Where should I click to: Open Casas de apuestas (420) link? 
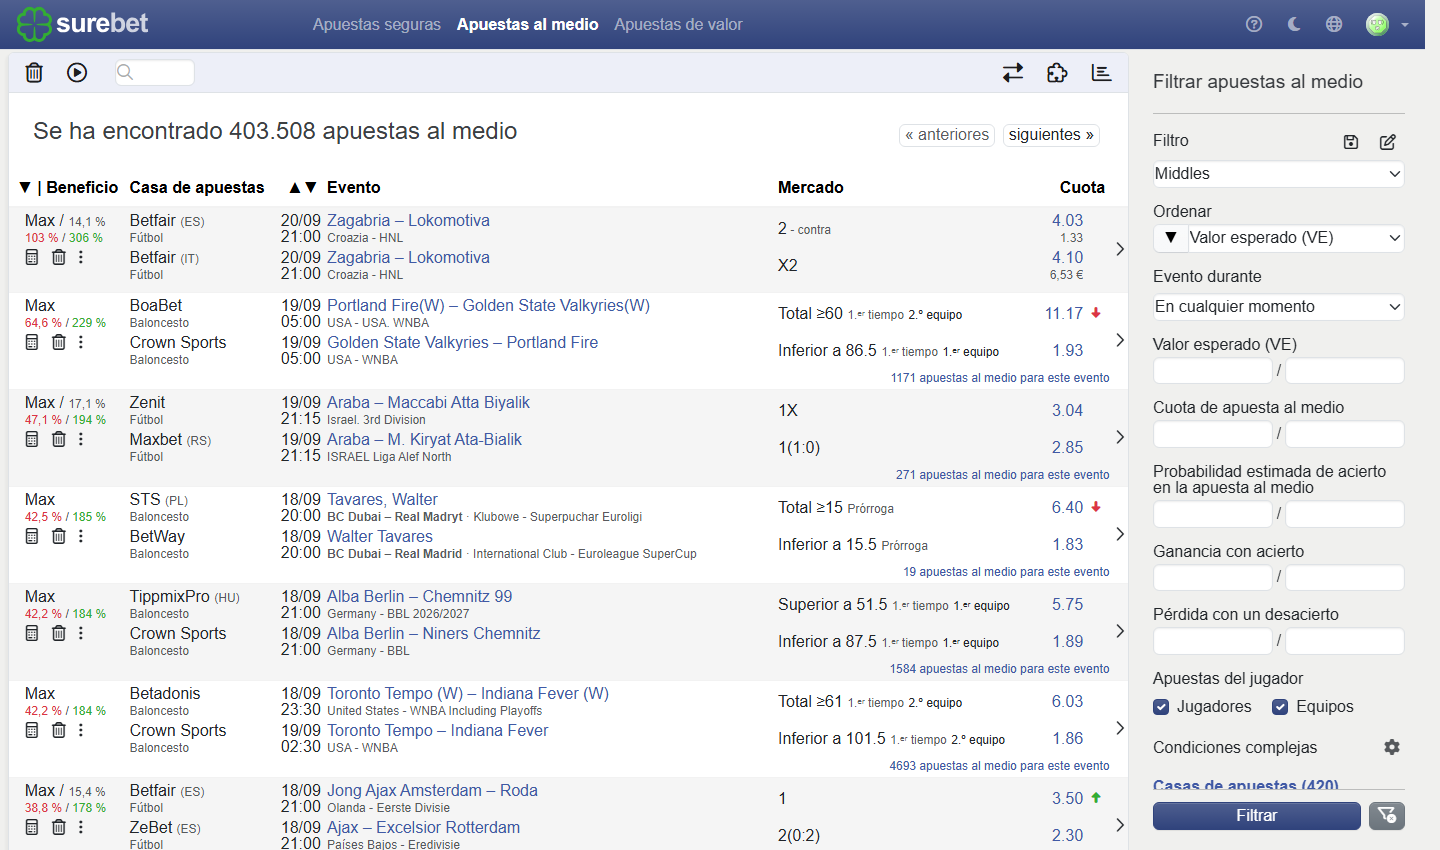1246,785
